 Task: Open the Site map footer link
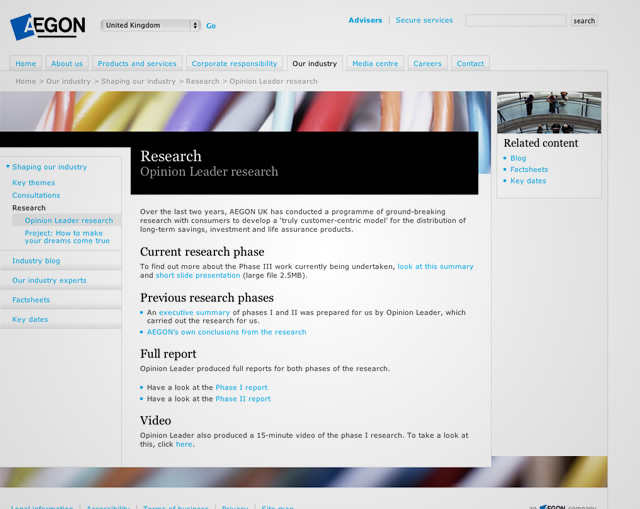278,507
